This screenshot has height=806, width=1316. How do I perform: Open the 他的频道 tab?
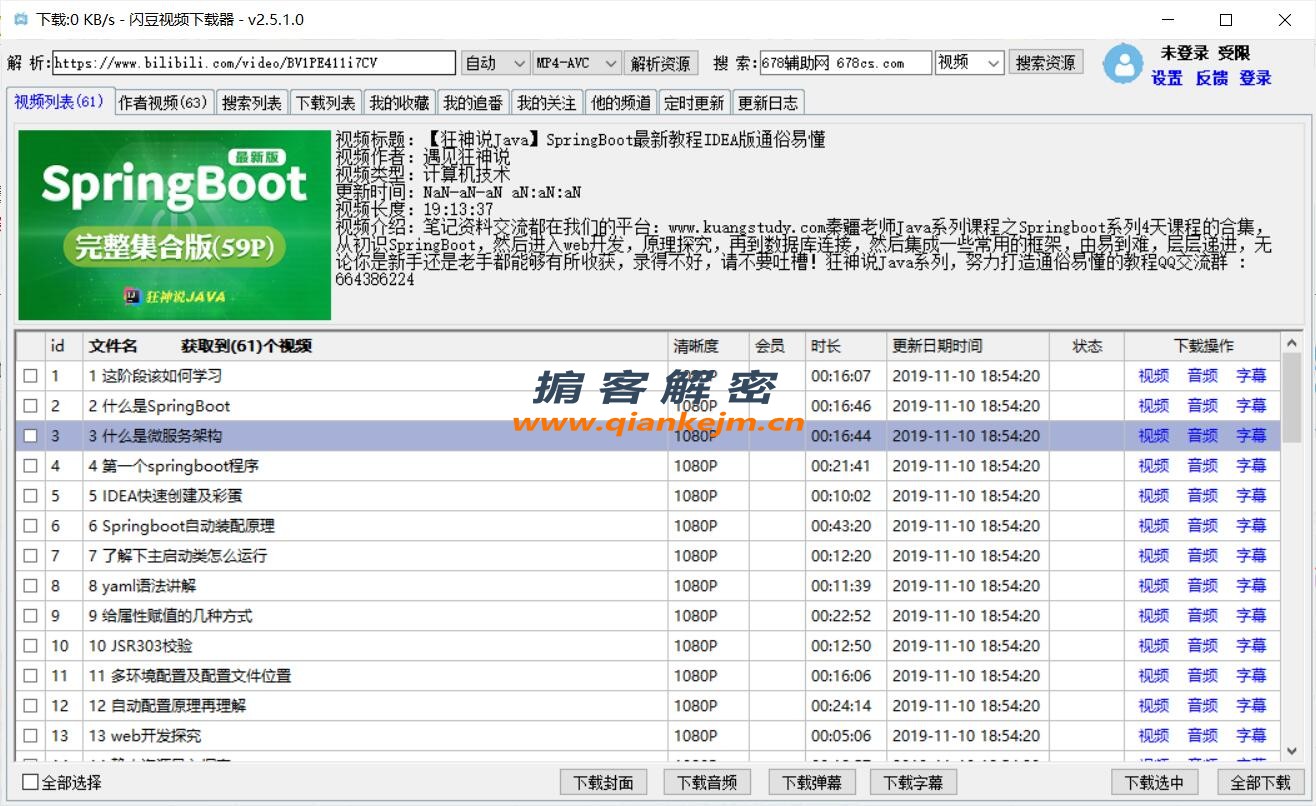coord(621,102)
